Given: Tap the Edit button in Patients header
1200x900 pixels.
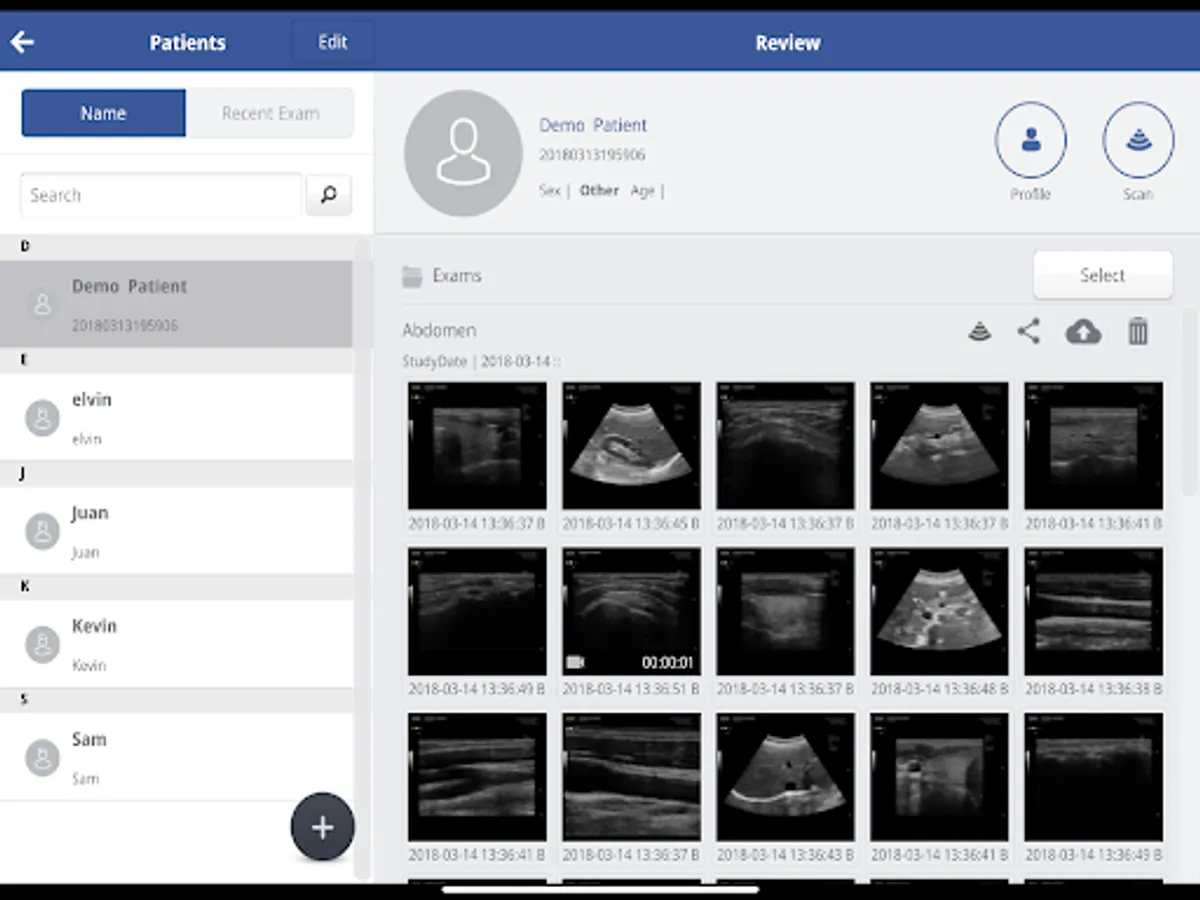Looking at the screenshot, I should pos(333,42).
